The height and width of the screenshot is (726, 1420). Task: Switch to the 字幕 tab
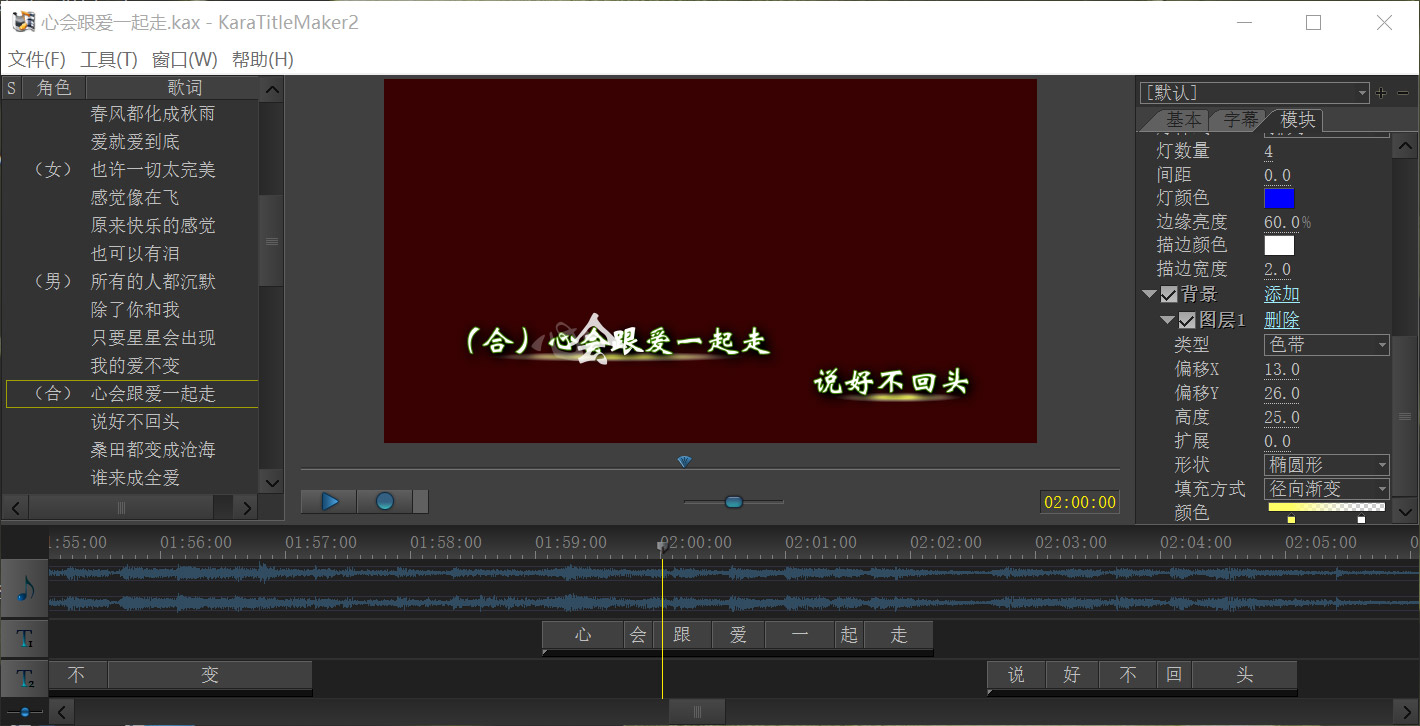tap(1240, 120)
